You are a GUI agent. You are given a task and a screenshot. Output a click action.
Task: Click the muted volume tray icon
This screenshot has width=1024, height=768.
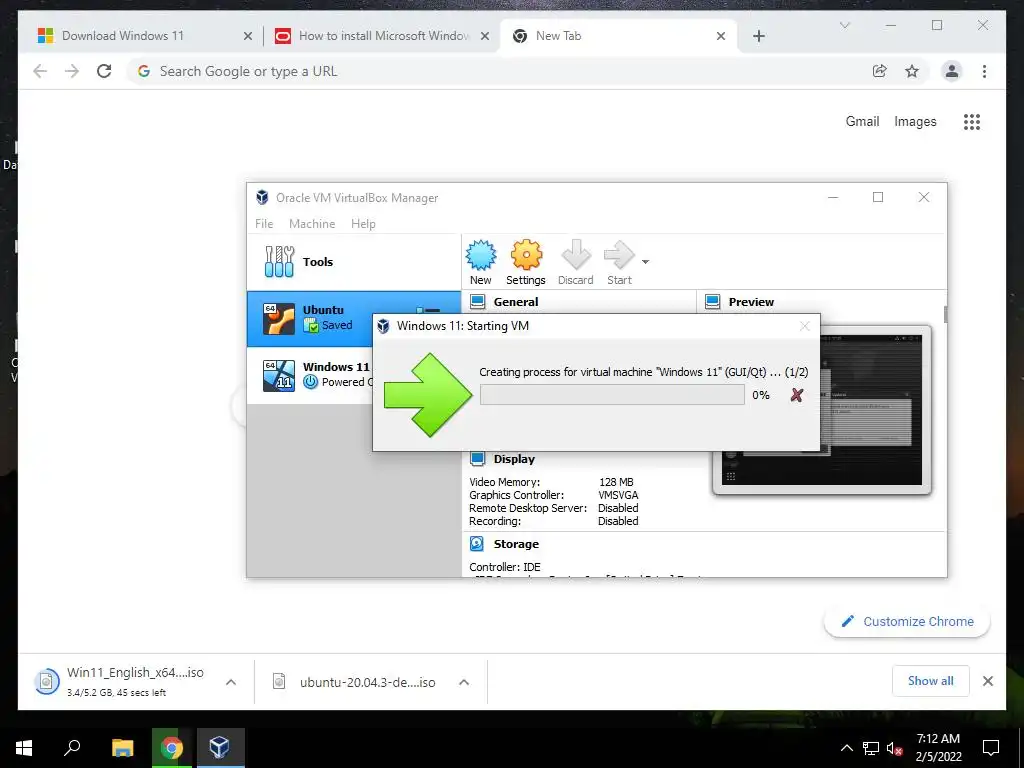(894, 748)
